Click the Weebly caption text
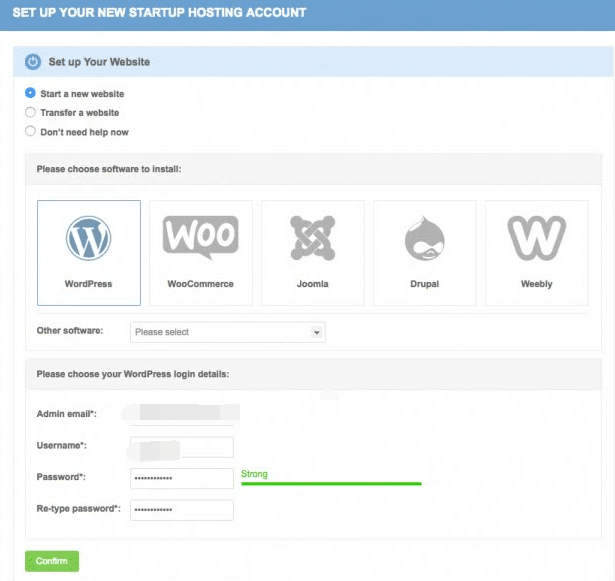The height and width of the screenshot is (581, 615). (537, 284)
